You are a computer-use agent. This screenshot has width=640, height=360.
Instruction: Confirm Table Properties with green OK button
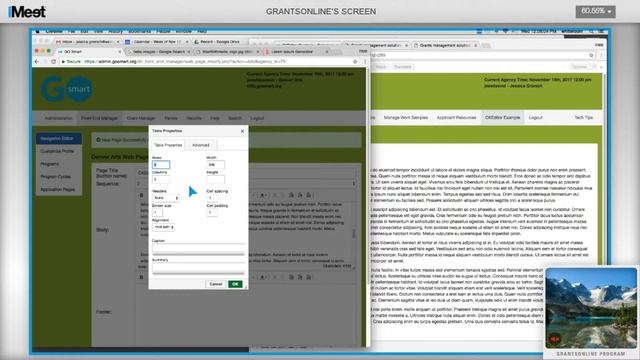235,284
